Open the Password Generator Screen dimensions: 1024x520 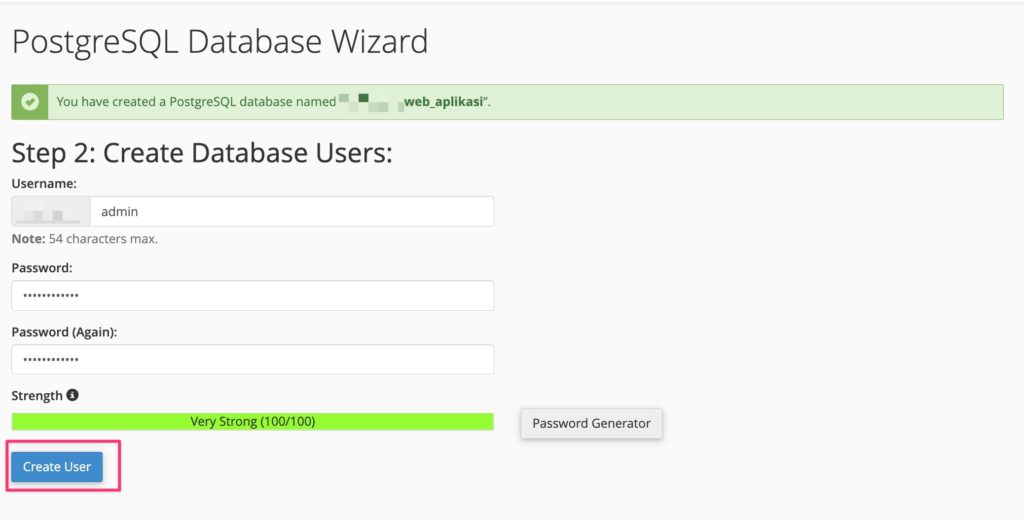[591, 423]
